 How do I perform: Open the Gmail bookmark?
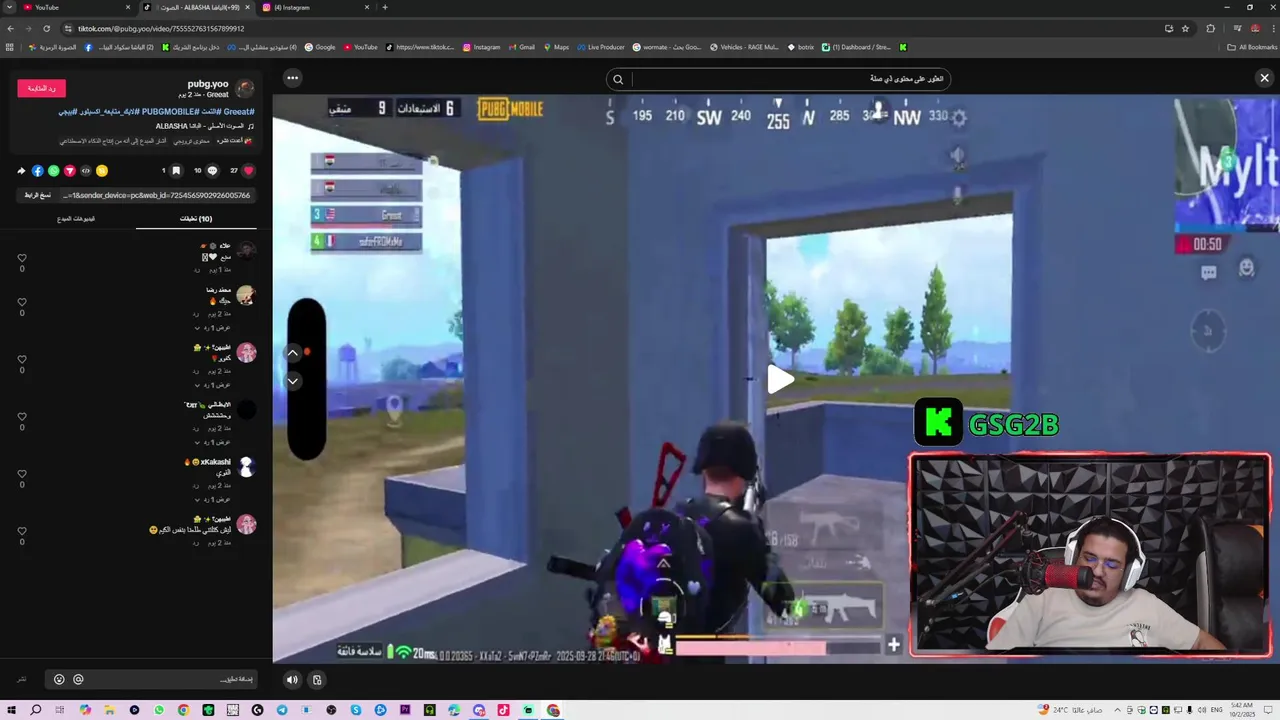pos(520,47)
